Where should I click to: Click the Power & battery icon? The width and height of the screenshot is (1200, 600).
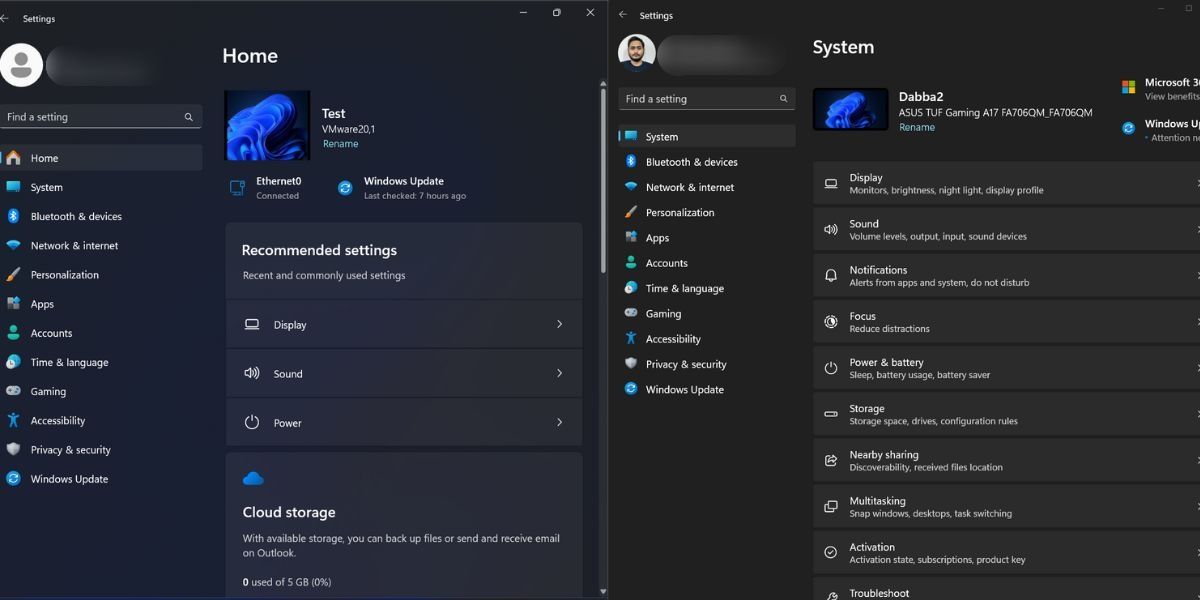[830, 368]
